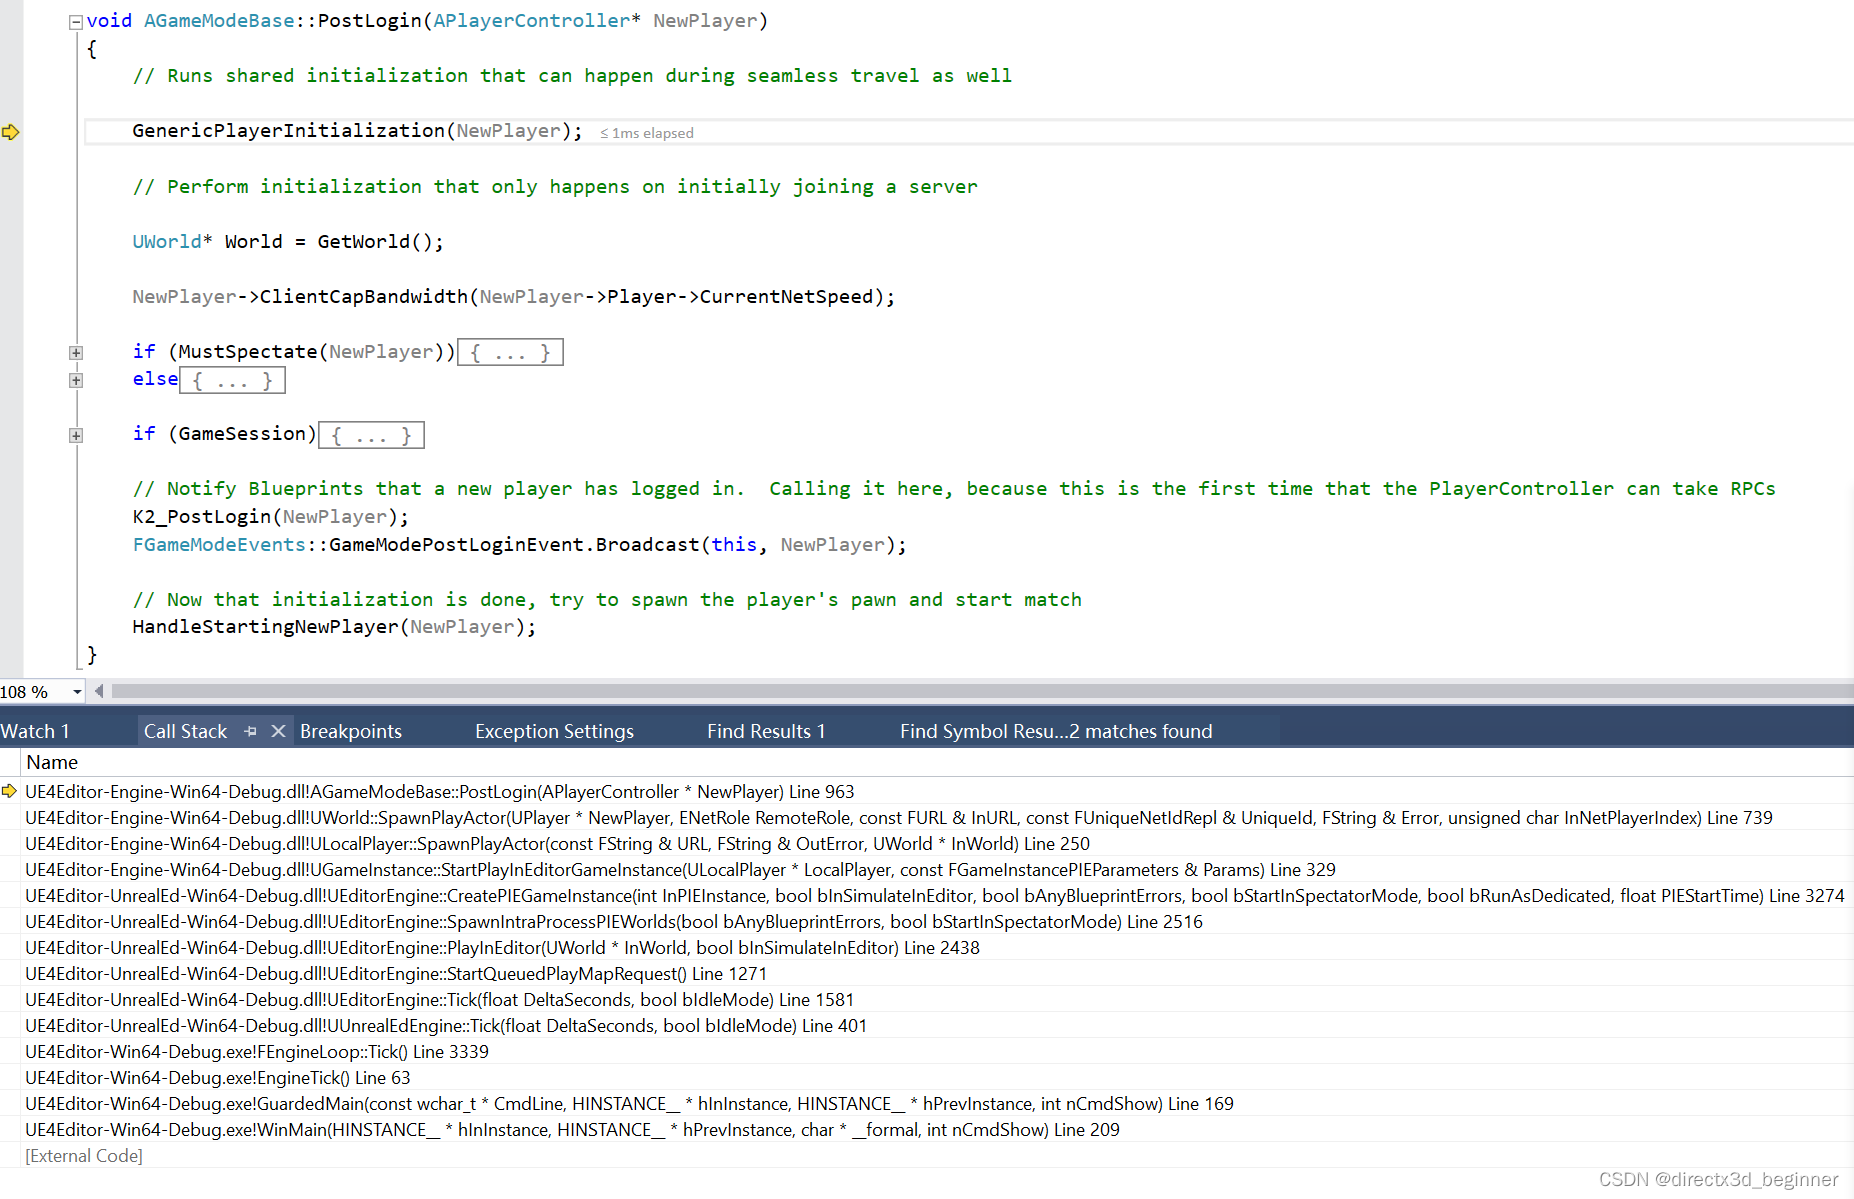Select the CreatePIEGameInstance stack frame
1854x1199 pixels.
coord(934,895)
